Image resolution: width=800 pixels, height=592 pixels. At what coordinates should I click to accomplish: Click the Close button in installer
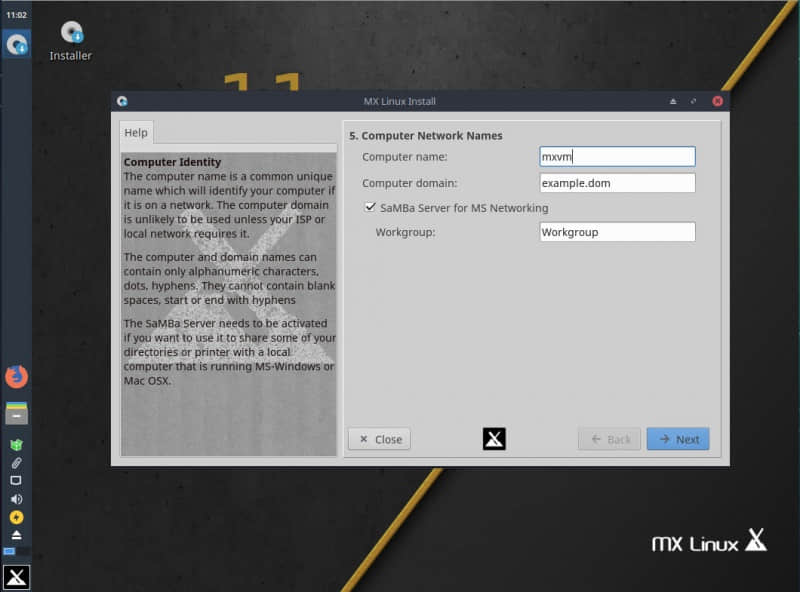pyautogui.click(x=379, y=439)
